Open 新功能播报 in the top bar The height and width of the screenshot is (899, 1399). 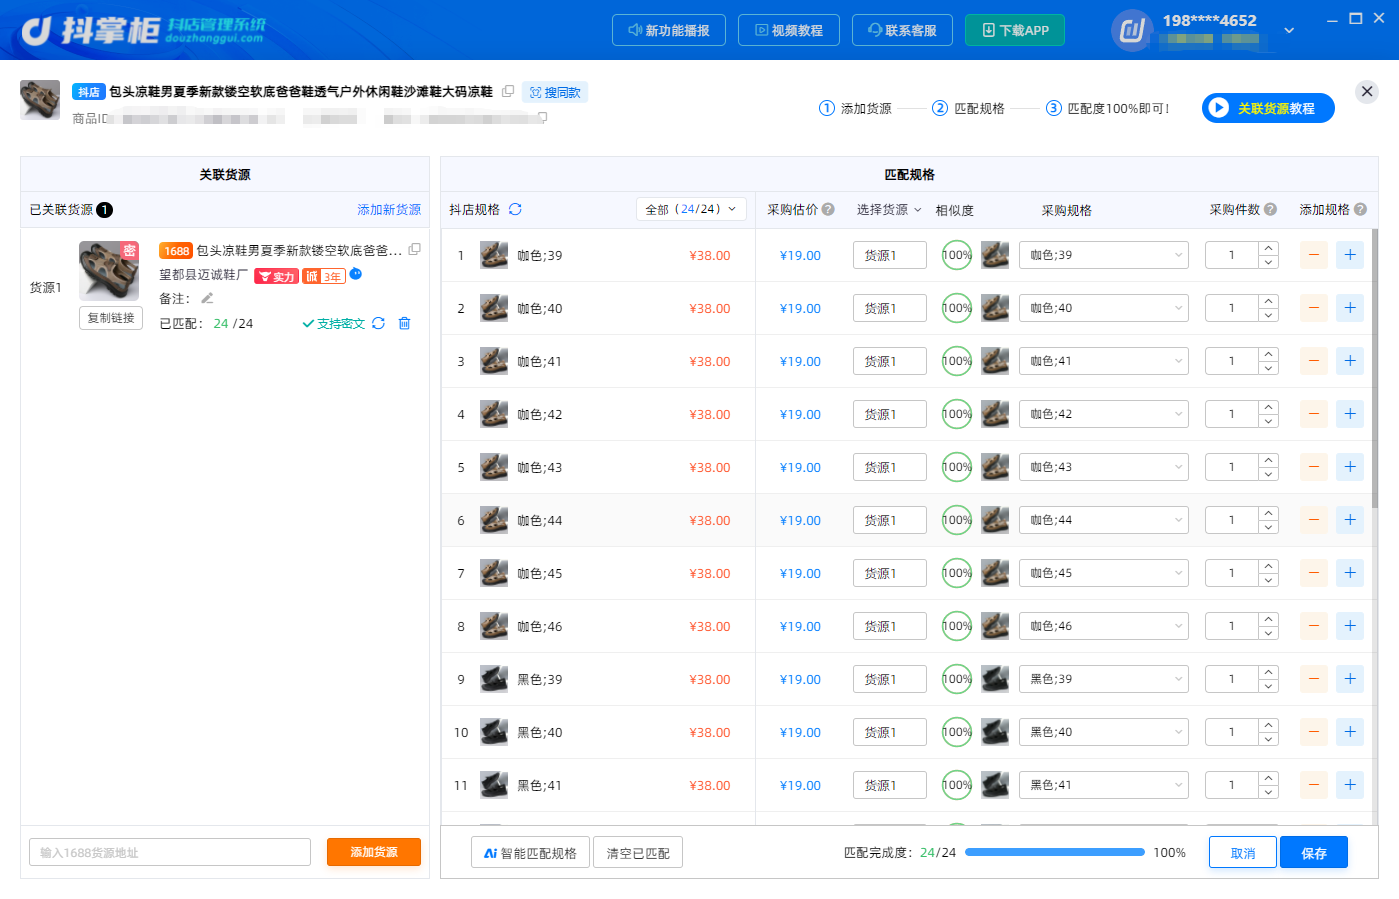coord(669,30)
